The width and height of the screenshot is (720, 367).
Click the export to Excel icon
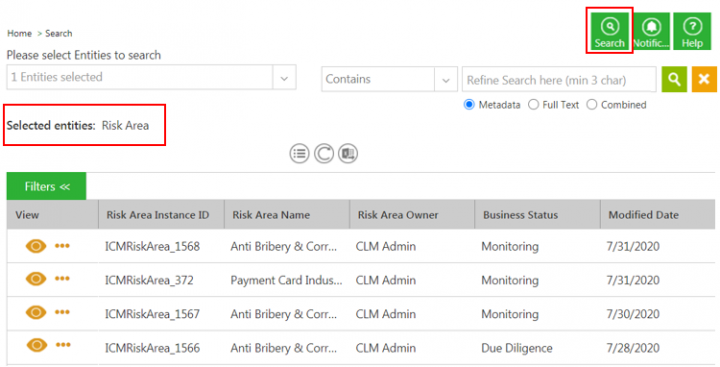coord(348,153)
